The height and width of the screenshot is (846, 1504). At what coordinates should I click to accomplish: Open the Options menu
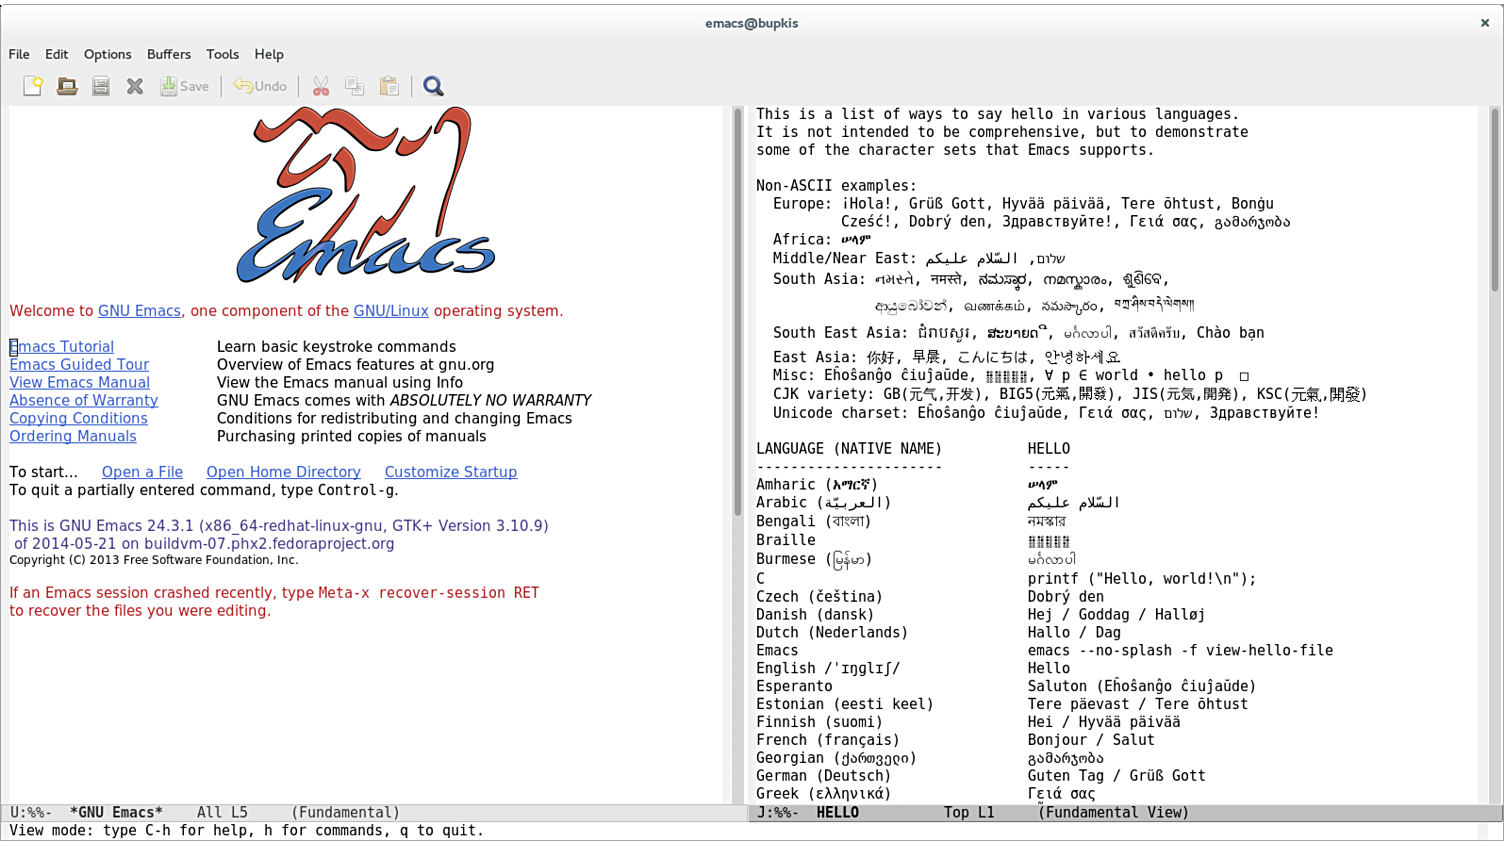coord(107,54)
